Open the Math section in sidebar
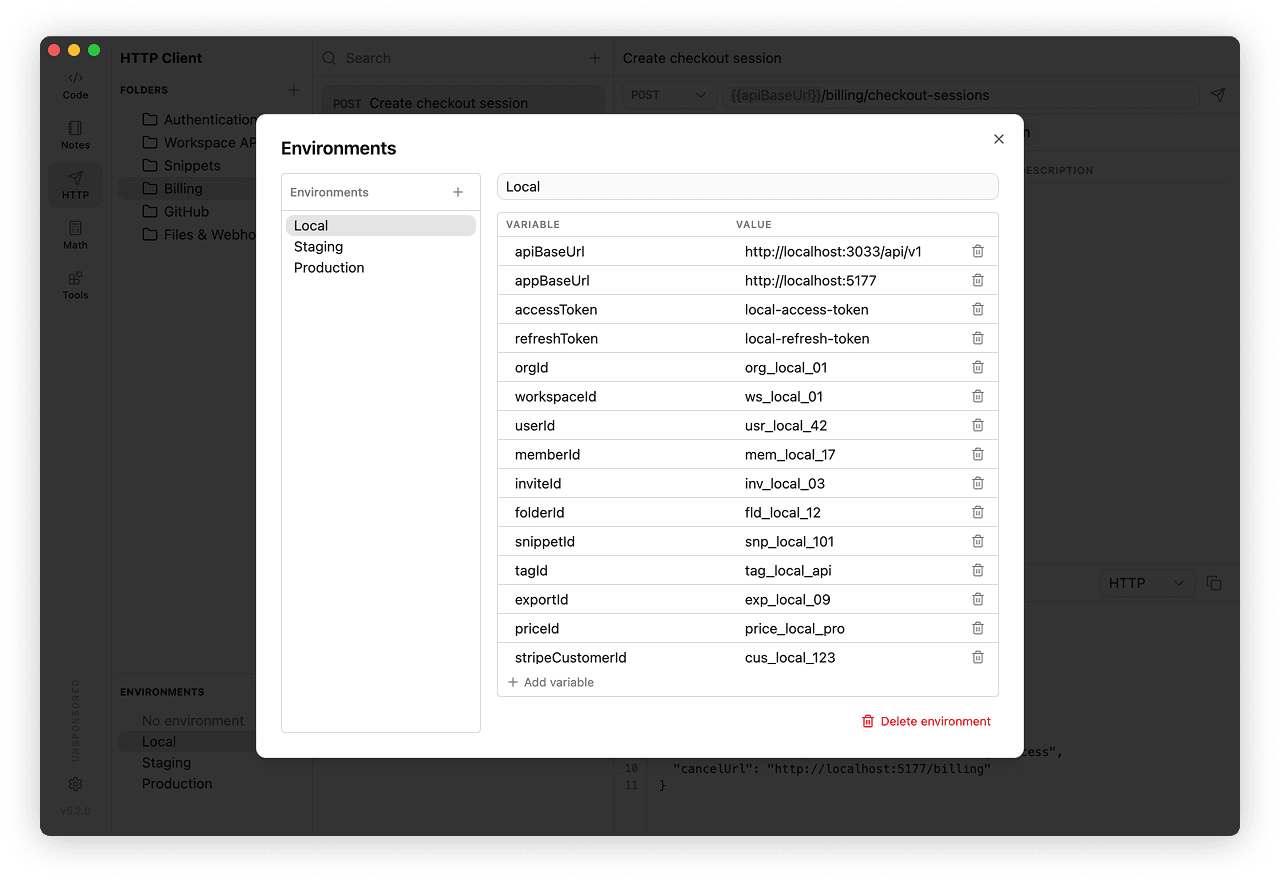Viewport: 1280px width, 880px height. pos(75,235)
